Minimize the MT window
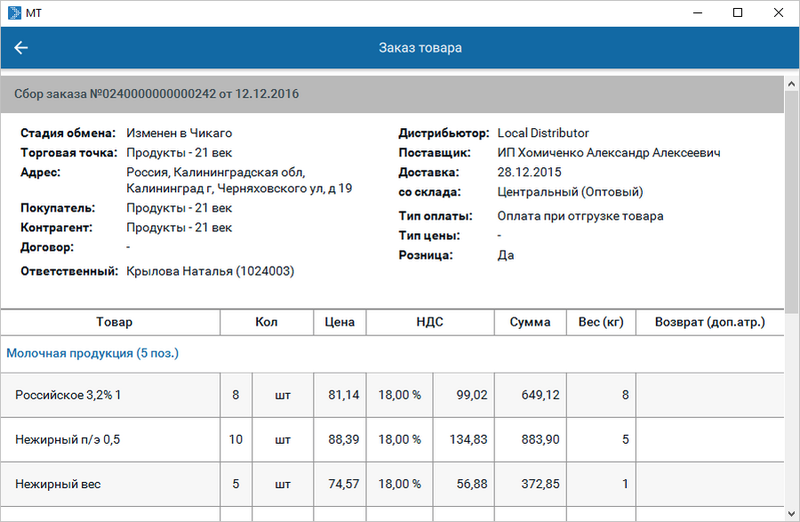800x522 pixels. [x=690, y=13]
